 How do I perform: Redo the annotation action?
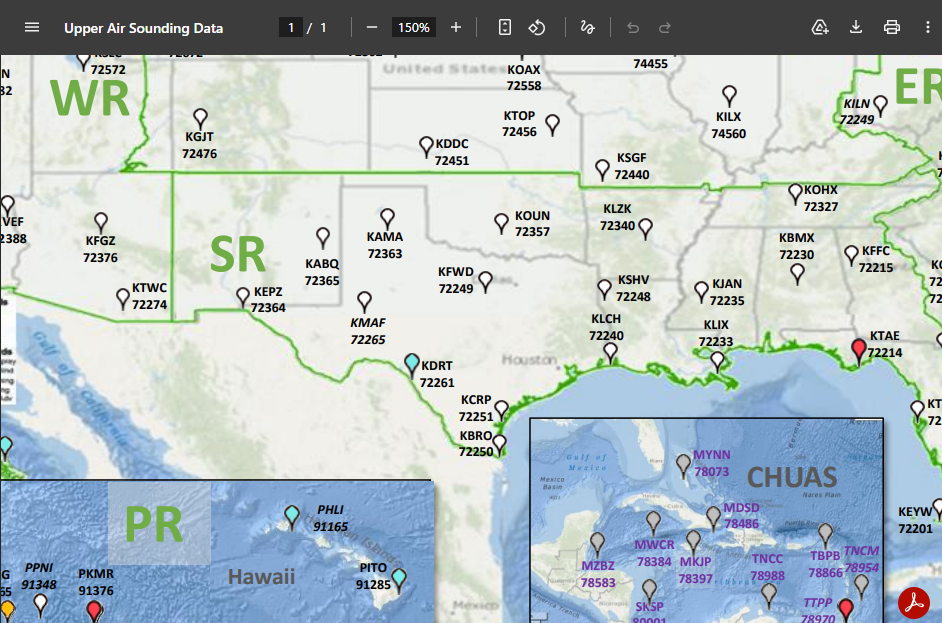tap(665, 27)
